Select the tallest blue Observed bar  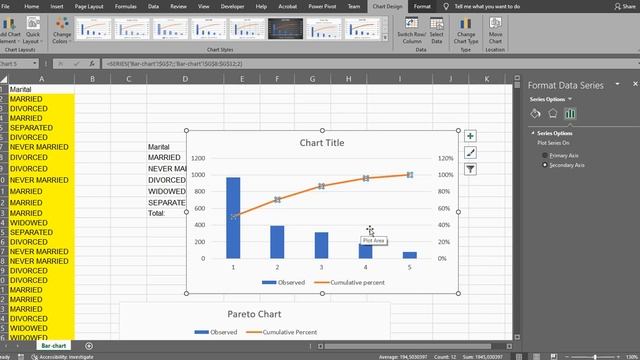coord(233,218)
